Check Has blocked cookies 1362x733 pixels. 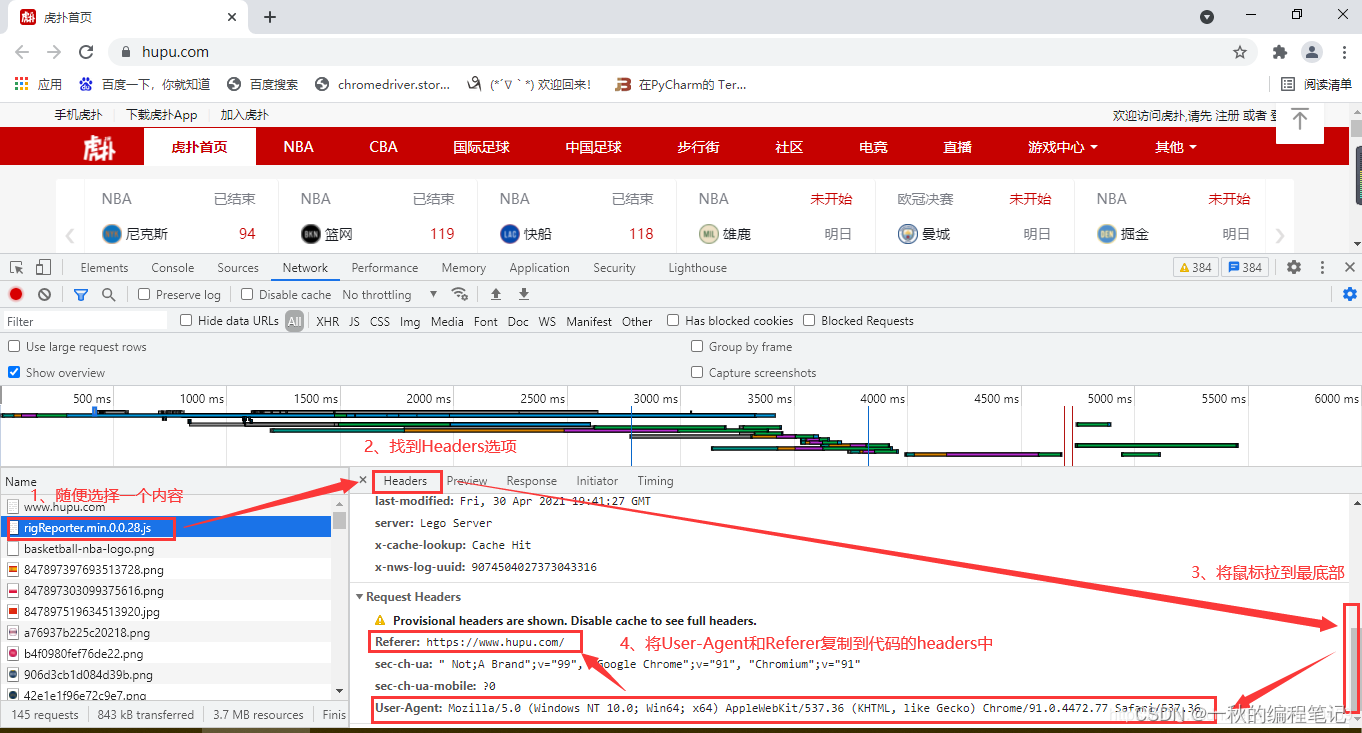(673, 320)
